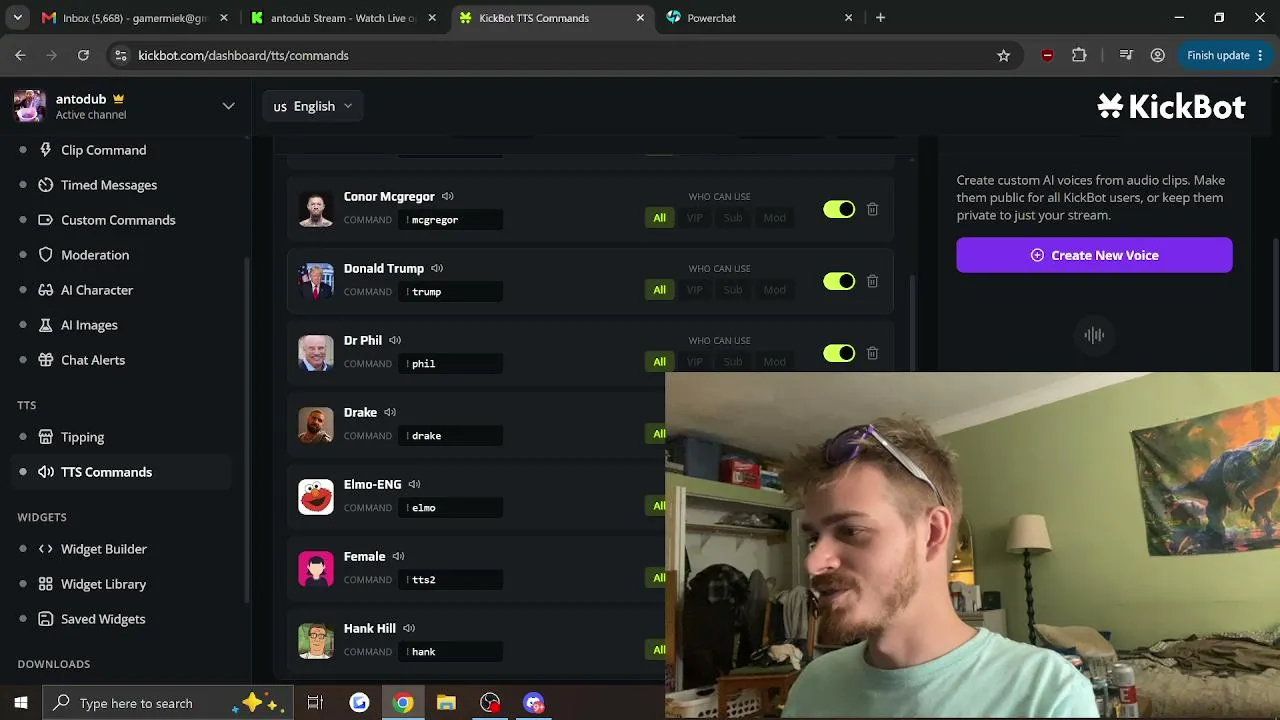Play Elmo-ENG voice preview speaker
The width and height of the screenshot is (1280, 720).
pyautogui.click(x=414, y=484)
